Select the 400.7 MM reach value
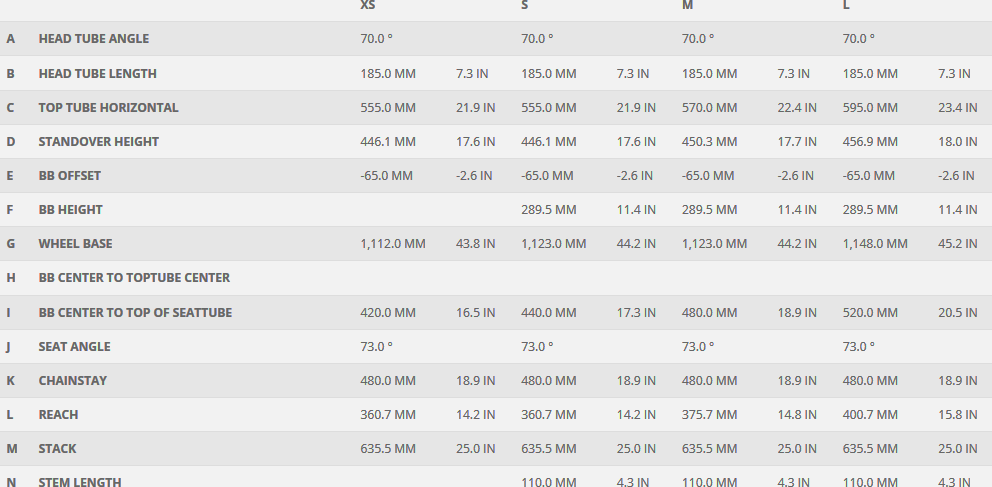Image resolution: width=992 pixels, height=487 pixels. tap(870, 415)
